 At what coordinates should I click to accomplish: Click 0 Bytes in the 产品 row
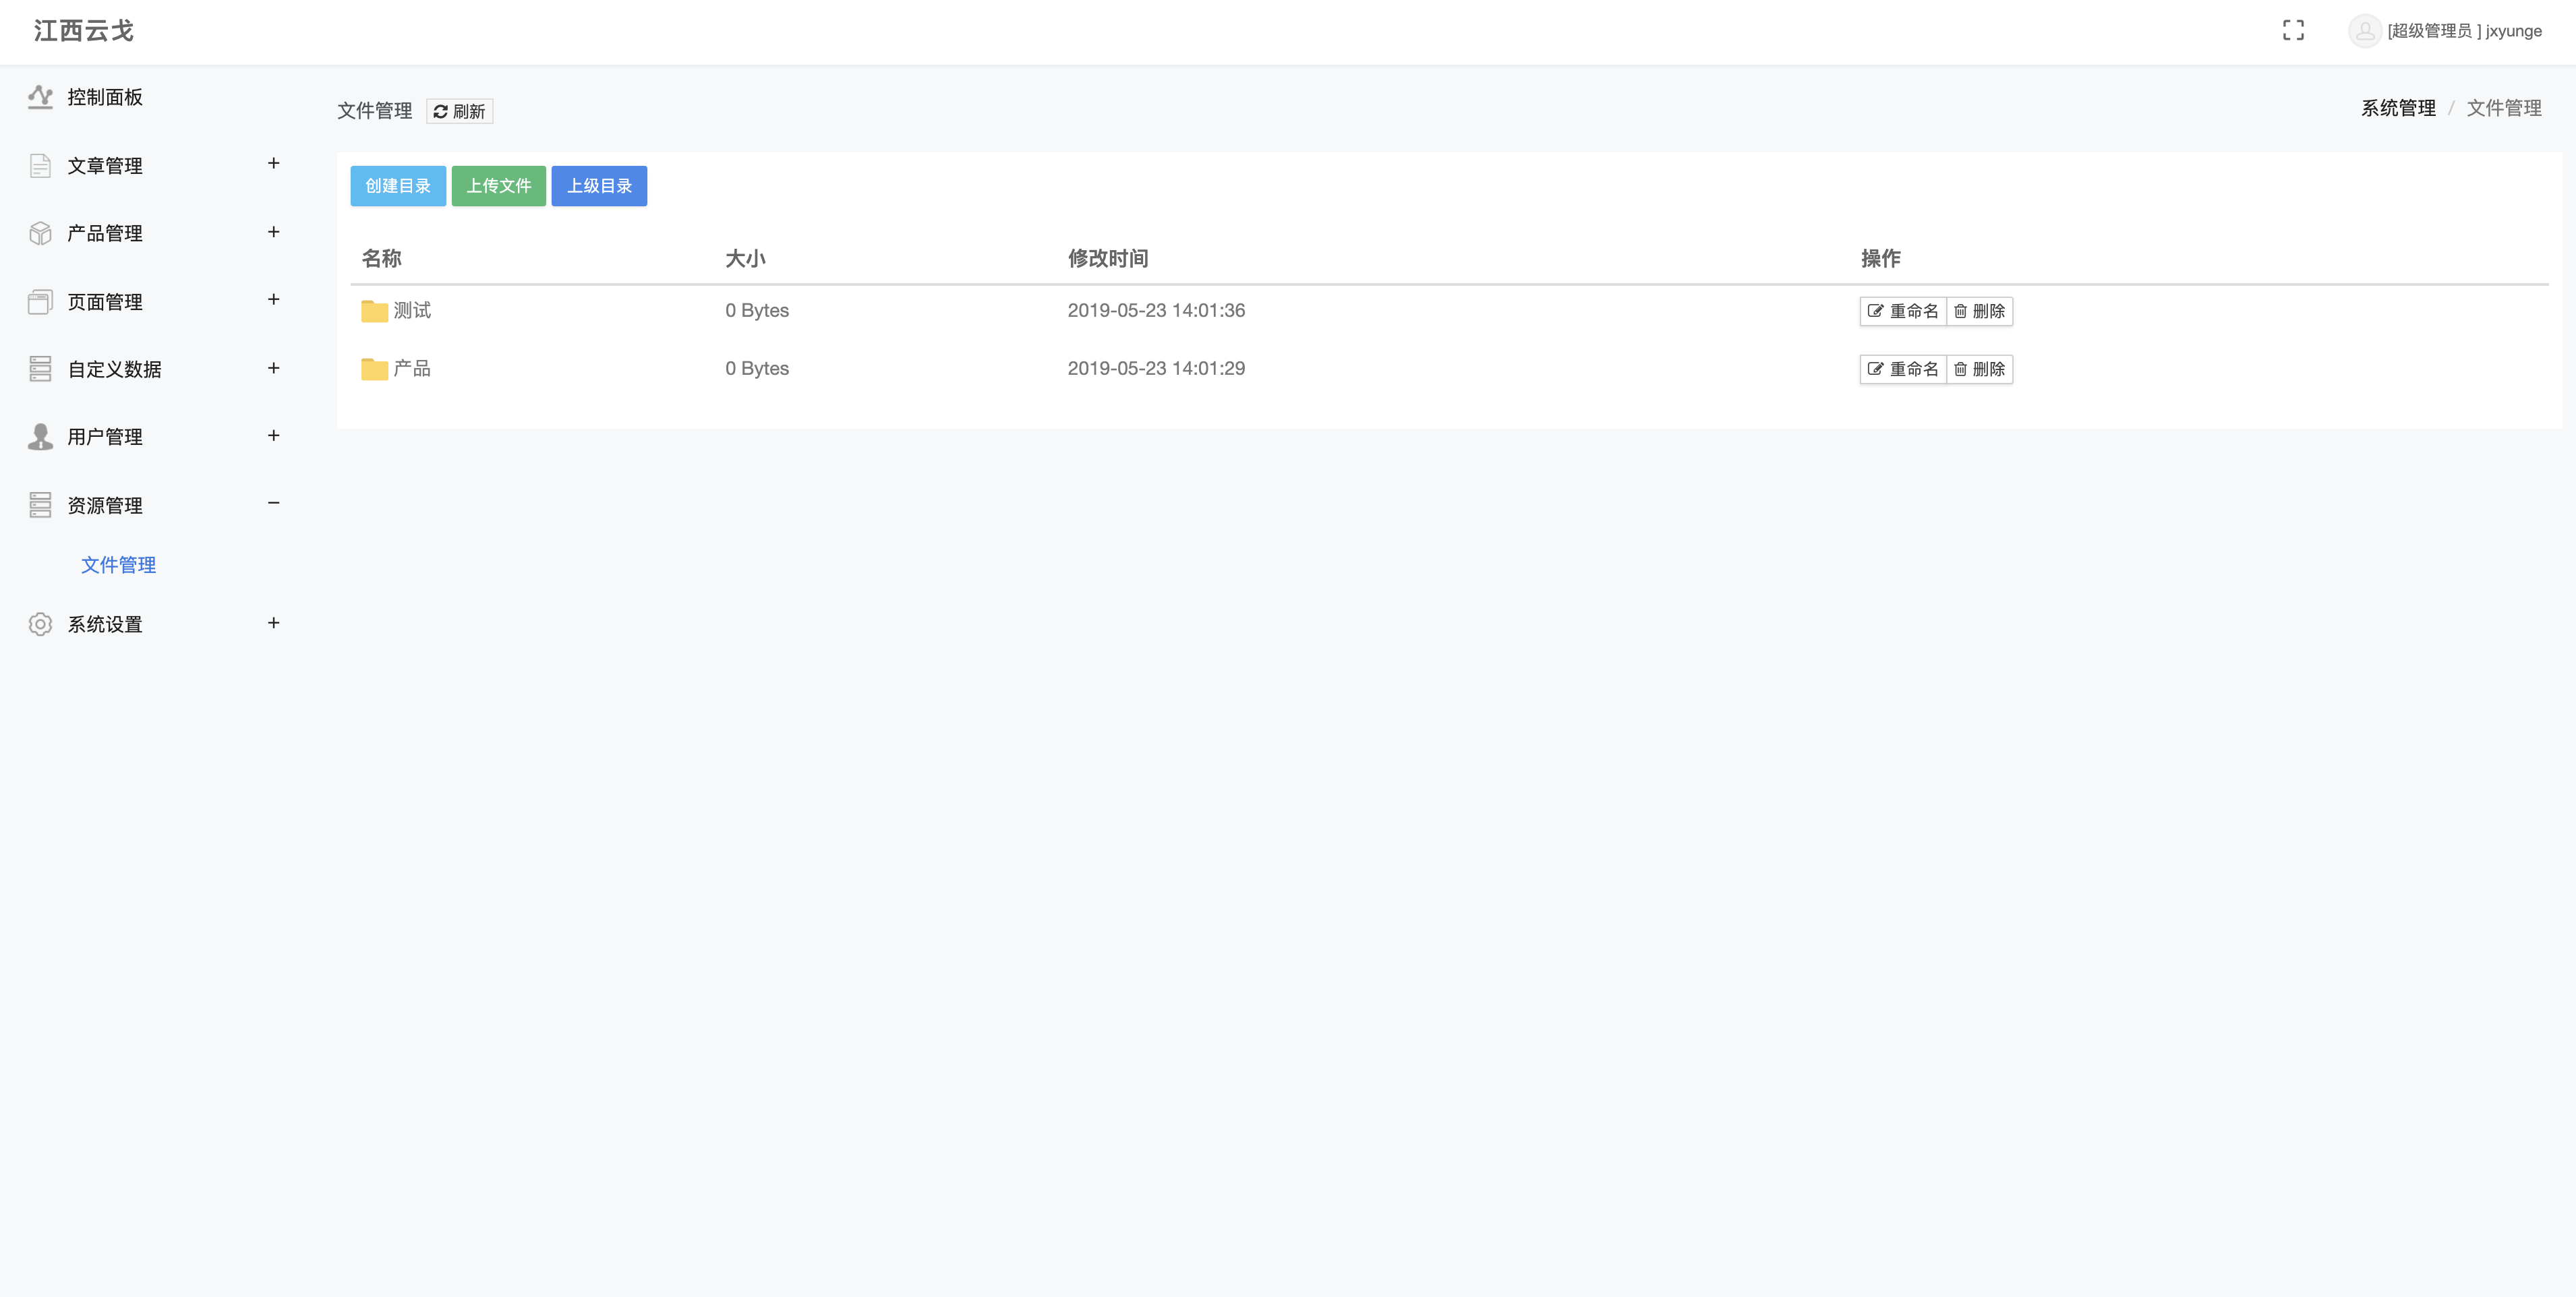point(757,368)
